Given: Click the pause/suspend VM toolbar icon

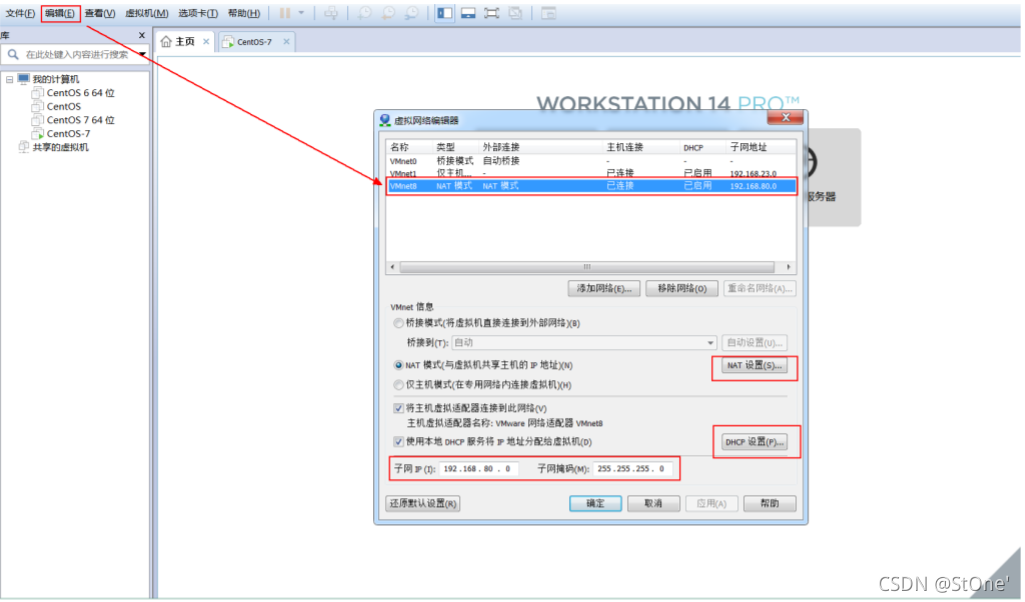Looking at the screenshot, I should point(285,13).
